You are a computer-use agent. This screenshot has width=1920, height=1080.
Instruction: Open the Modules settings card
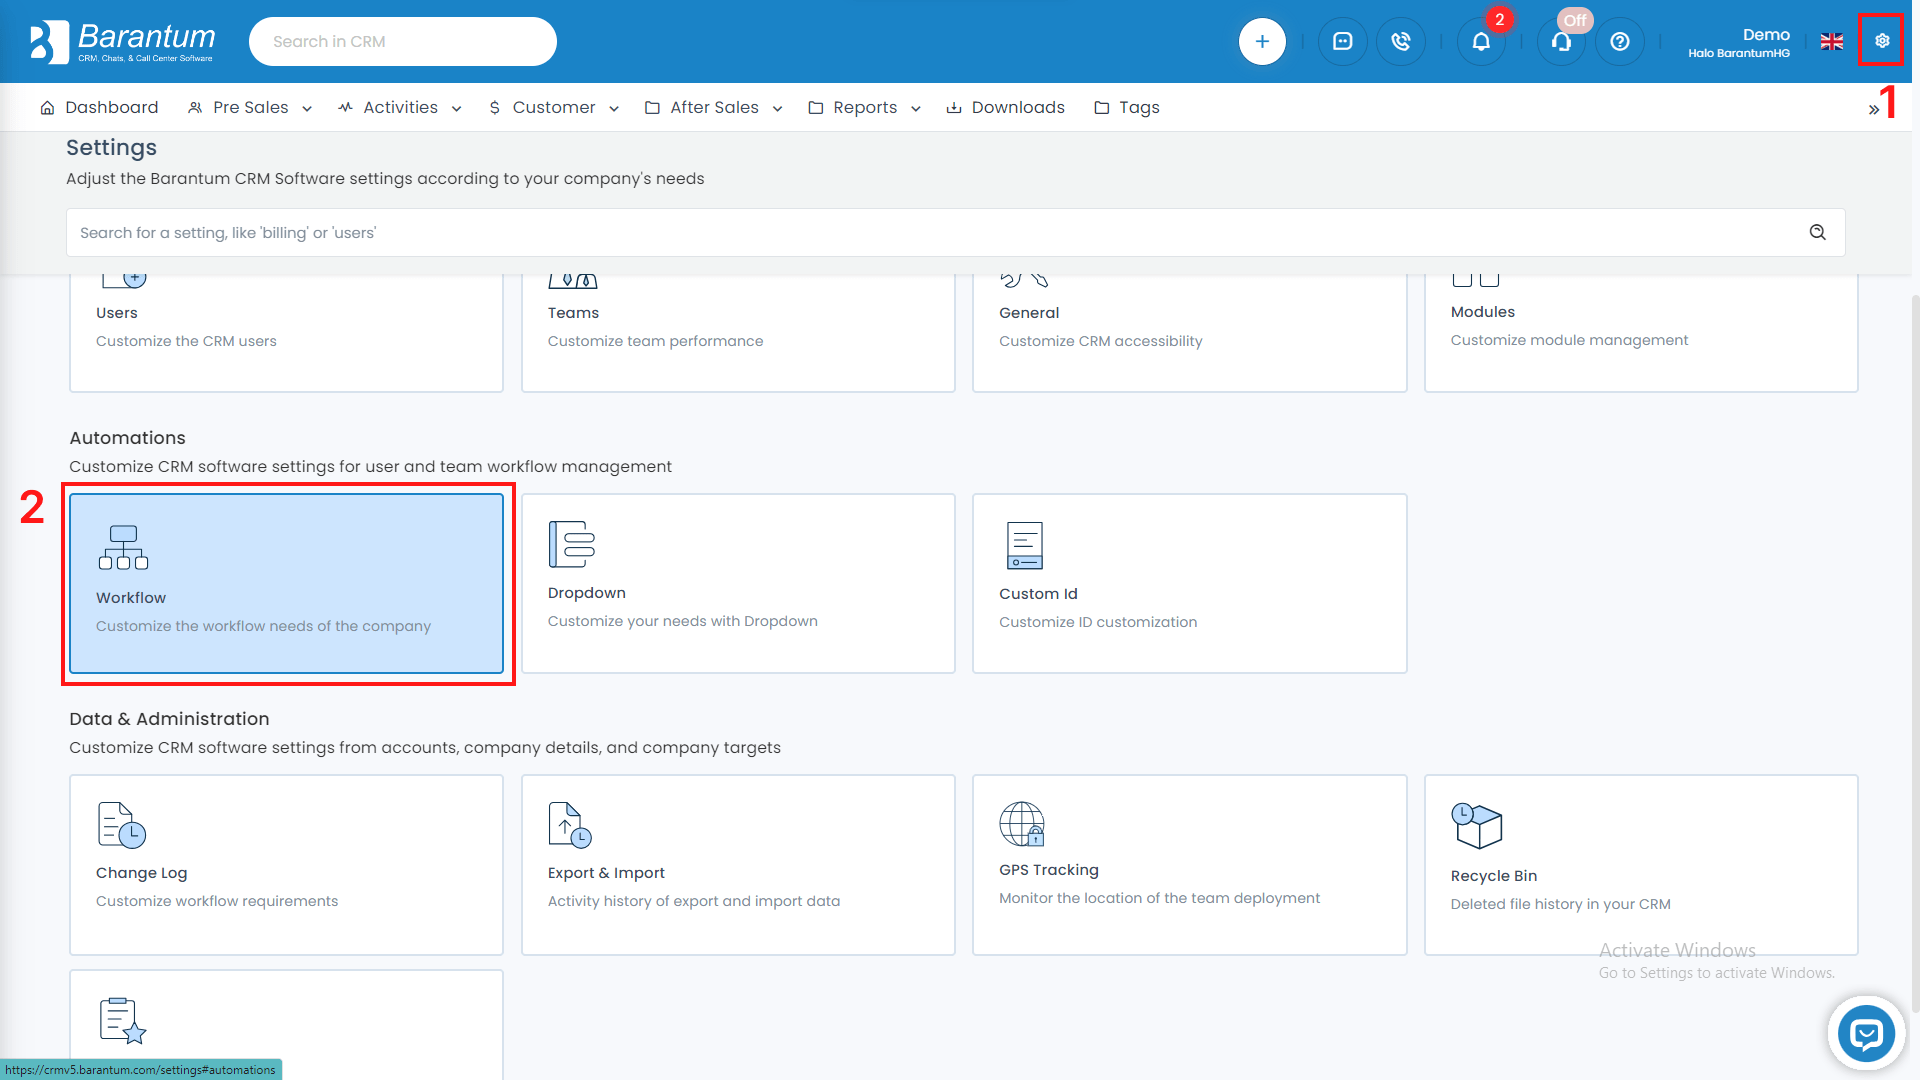pyautogui.click(x=1641, y=333)
